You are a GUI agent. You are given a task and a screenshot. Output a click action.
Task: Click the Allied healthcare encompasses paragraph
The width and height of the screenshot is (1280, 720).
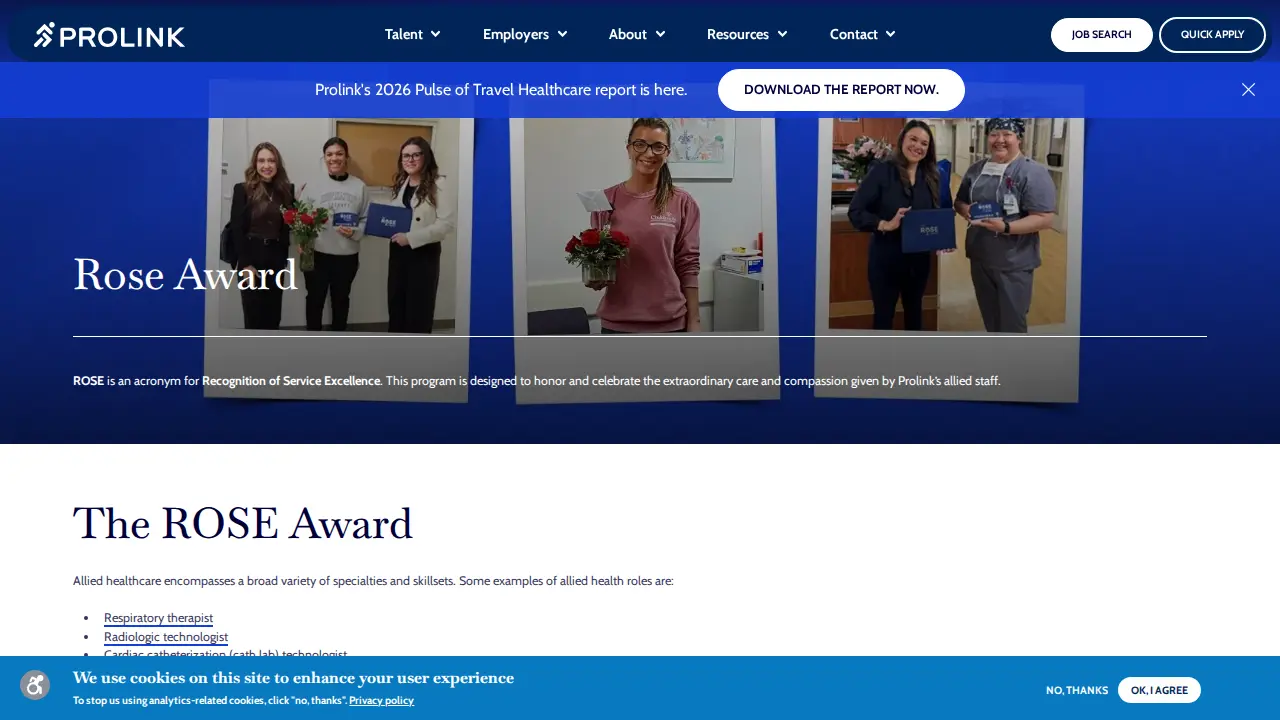(x=373, y=581)
